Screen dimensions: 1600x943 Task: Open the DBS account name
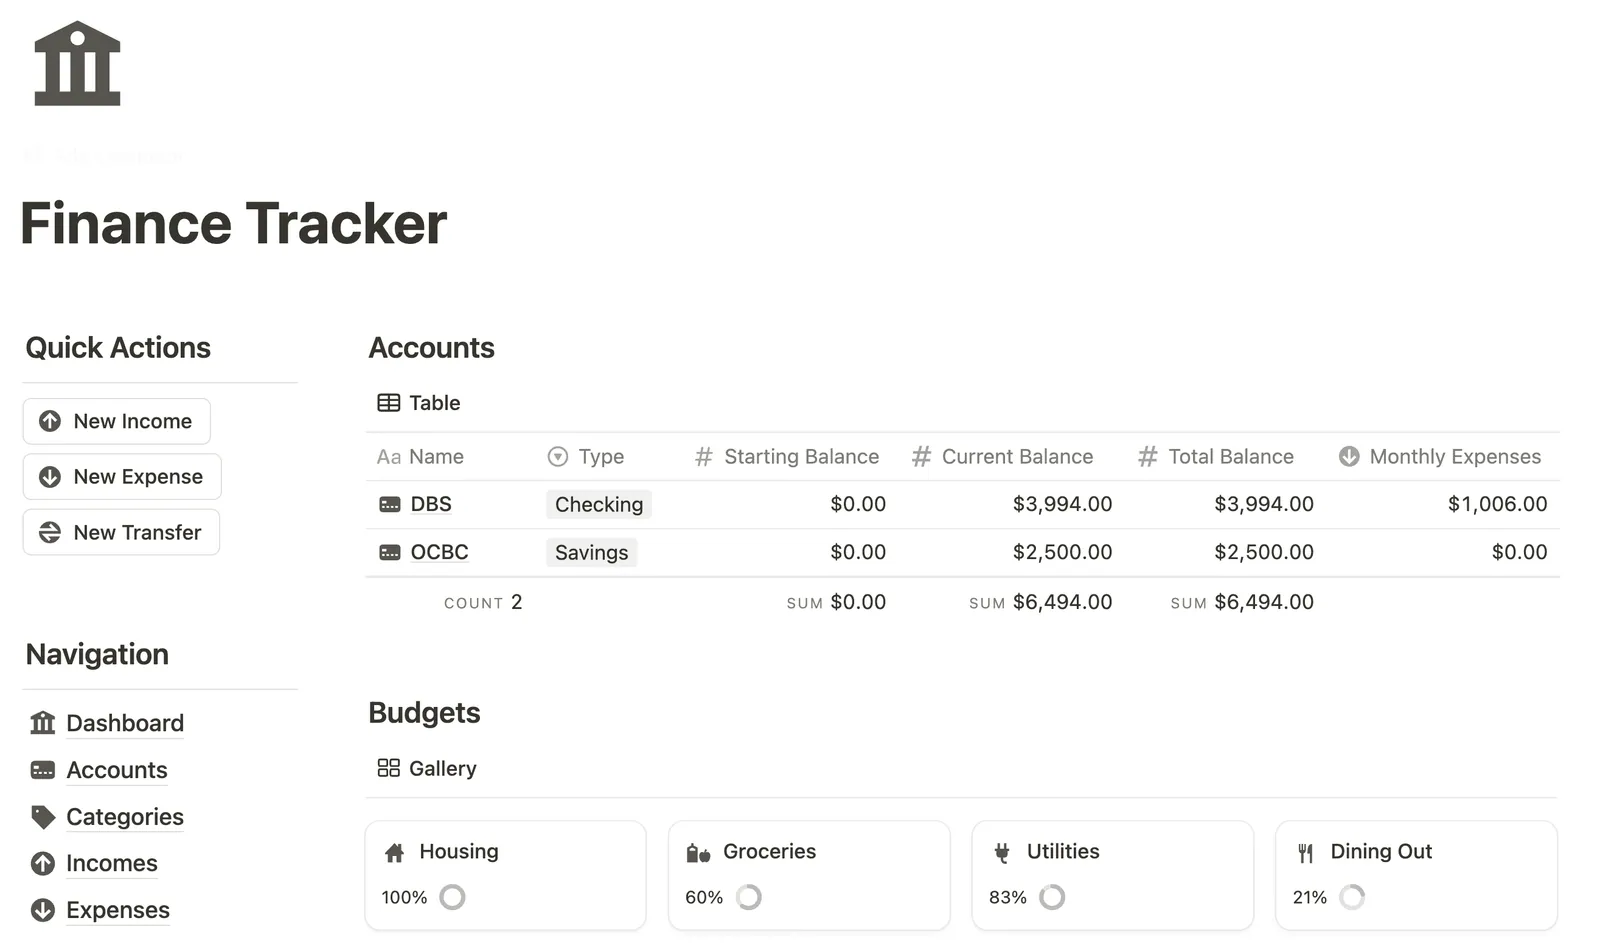coord(431,504)
